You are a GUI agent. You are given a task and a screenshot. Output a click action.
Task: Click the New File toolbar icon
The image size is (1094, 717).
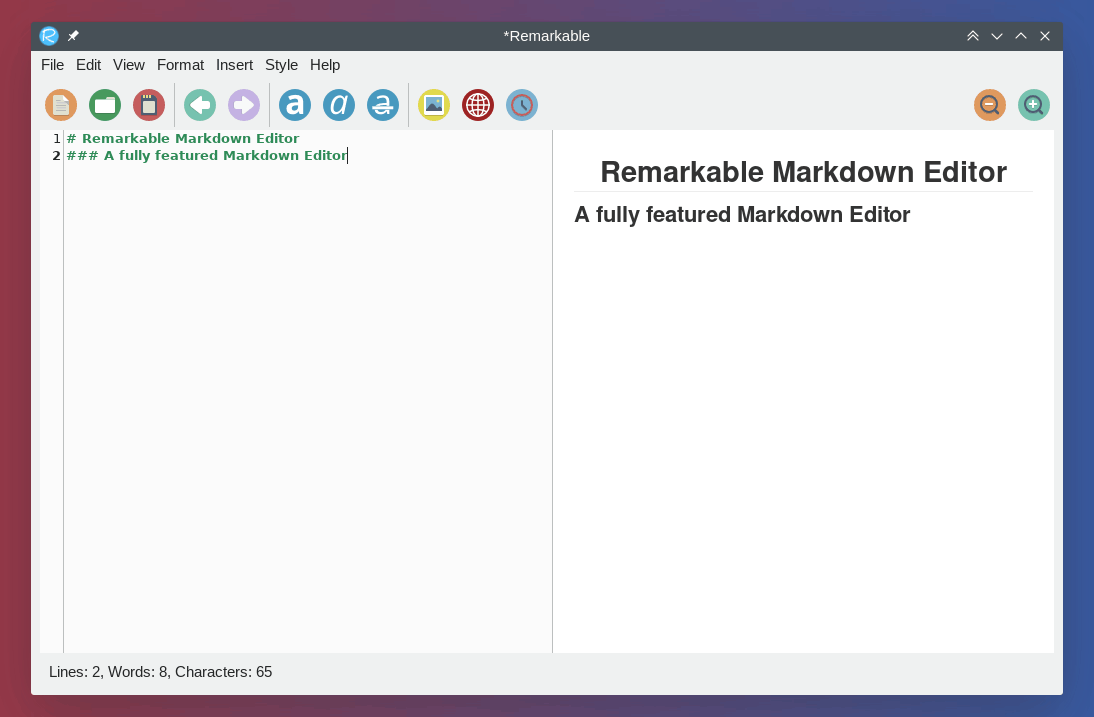(x=61, y=105)
